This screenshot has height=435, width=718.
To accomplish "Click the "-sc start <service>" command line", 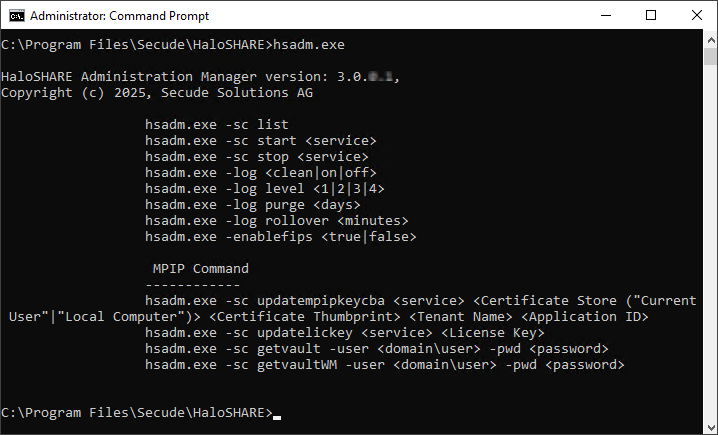I will [x=260, y=141].
